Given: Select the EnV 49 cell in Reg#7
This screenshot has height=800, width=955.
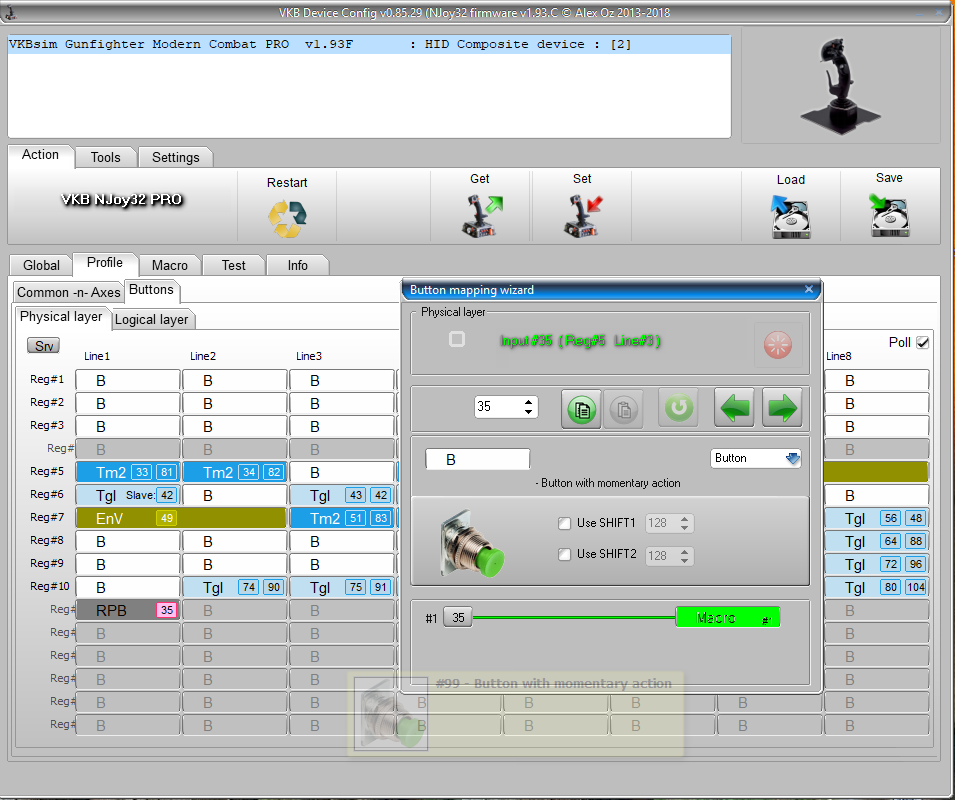Looking at the screenshot, I should tap(127, 518).
